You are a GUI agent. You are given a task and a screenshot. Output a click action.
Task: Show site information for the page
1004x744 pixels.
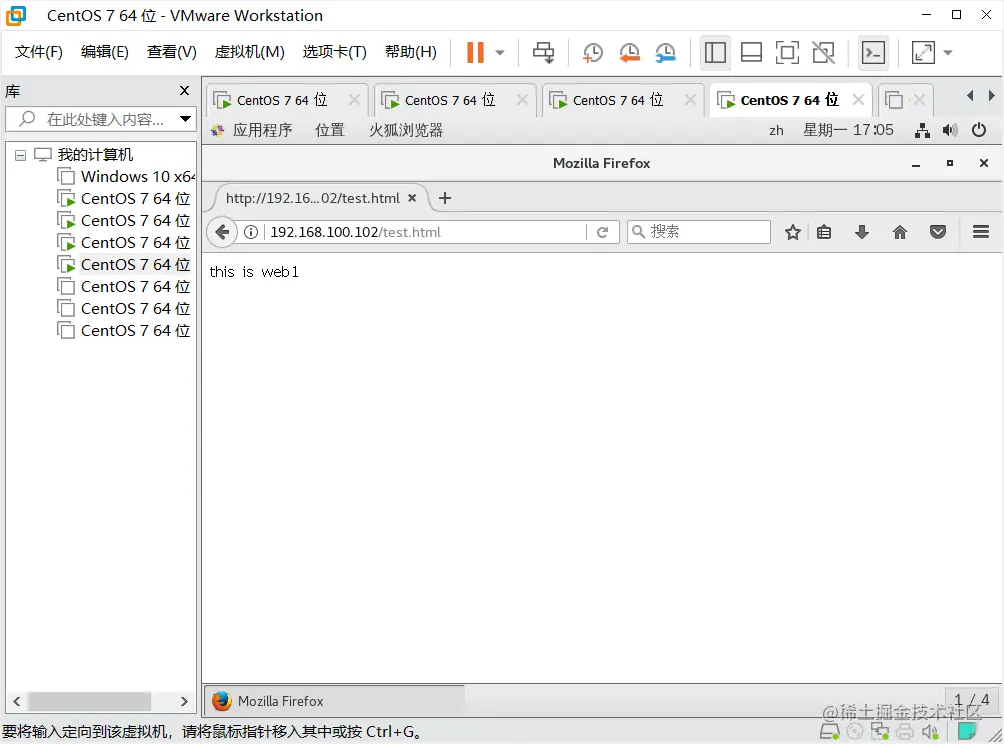251,232
